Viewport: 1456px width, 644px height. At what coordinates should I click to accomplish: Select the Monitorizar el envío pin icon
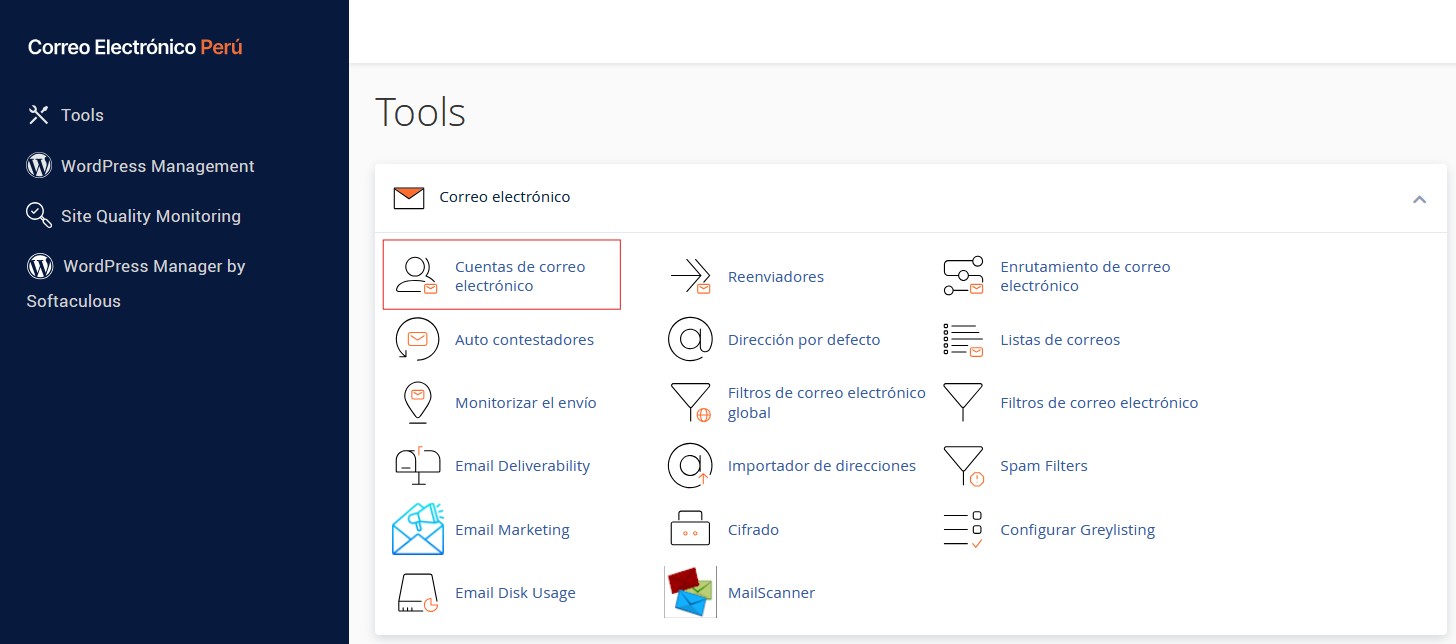(417, 403)
